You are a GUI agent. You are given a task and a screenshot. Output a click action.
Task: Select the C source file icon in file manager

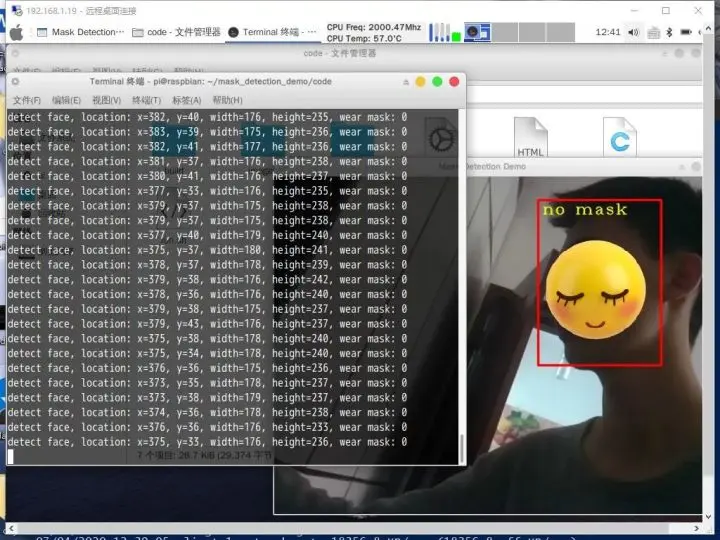tap(619, 137)
